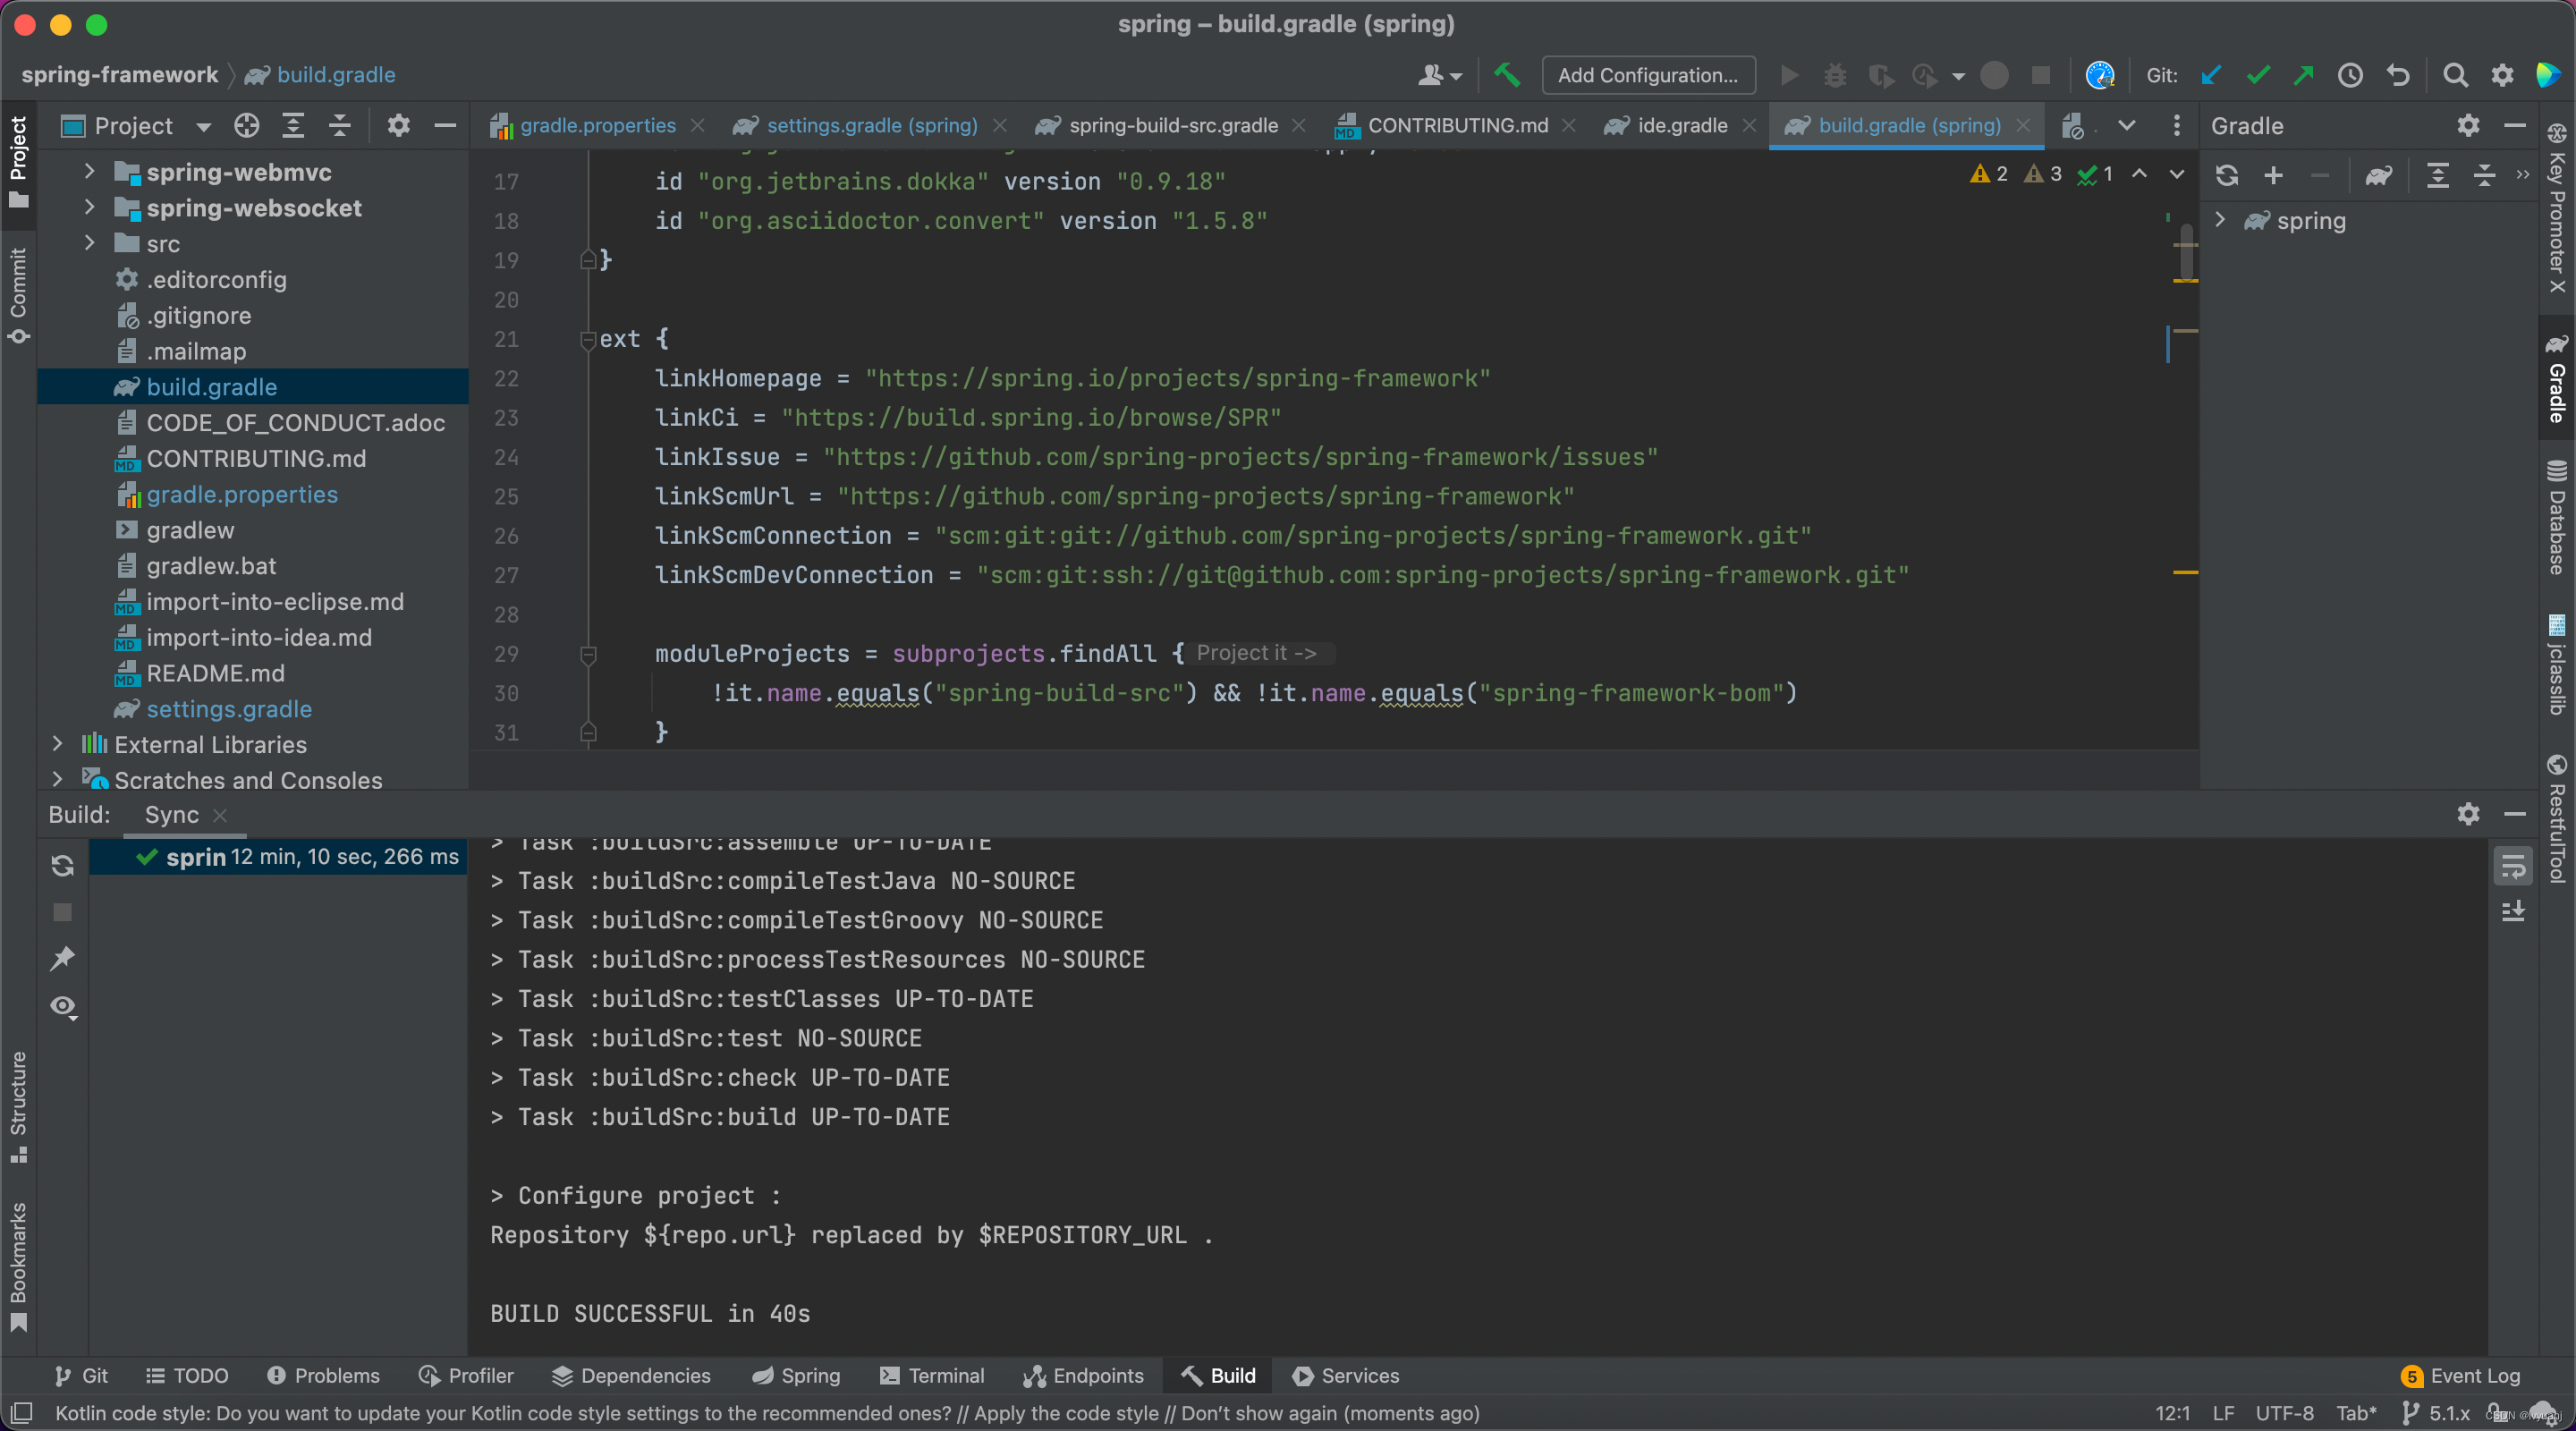Open the hidden editor tabs dropdown
The height and width of the screenshot is (1431, 2576).
tap(2126, 125)
